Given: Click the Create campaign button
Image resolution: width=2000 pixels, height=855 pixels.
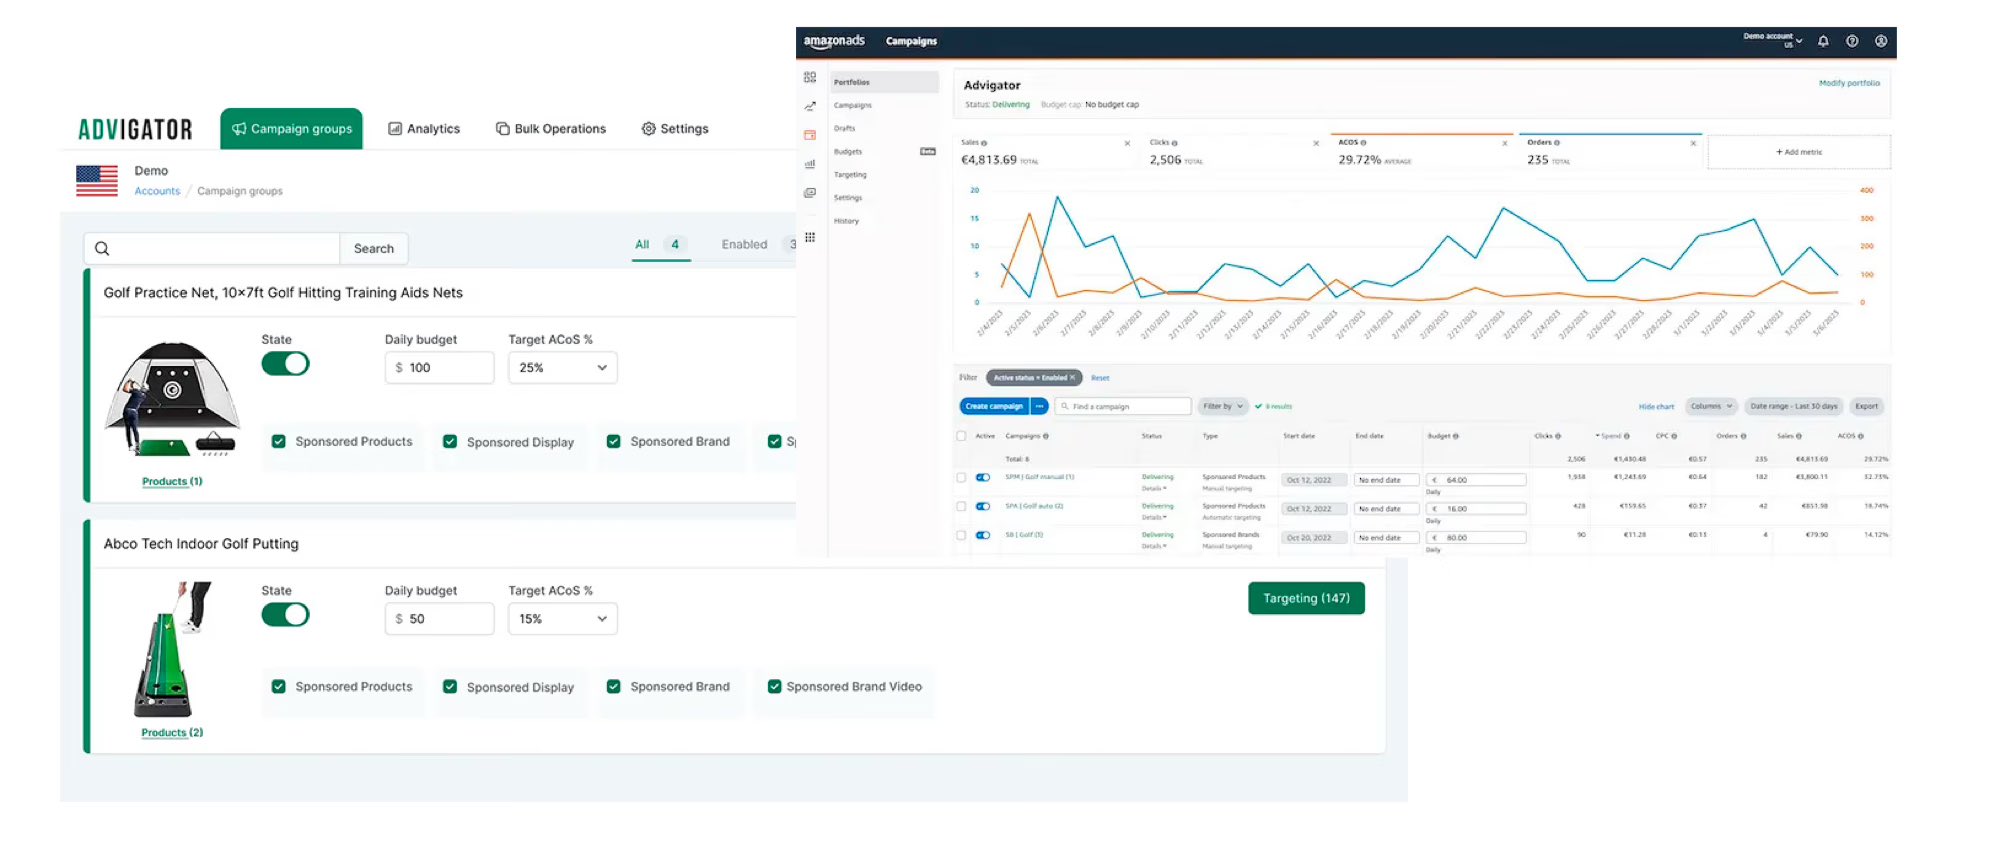Looking at the screenshot, I should 994,406.
